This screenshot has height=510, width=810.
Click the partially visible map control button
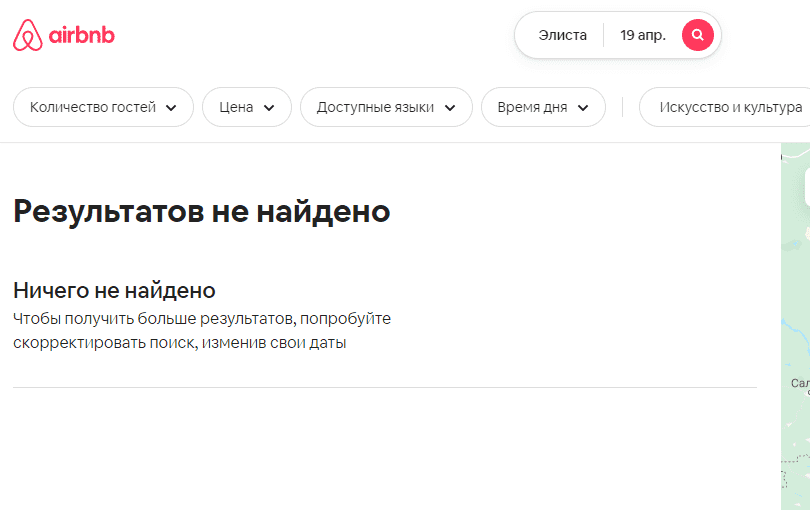pos(806,187)
